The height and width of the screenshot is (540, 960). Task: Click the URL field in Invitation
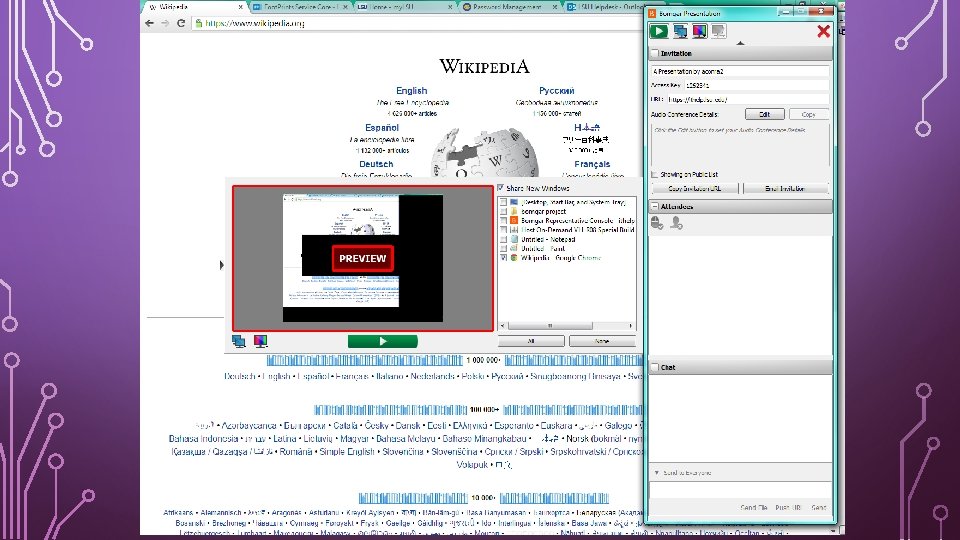tap(748, 99)
